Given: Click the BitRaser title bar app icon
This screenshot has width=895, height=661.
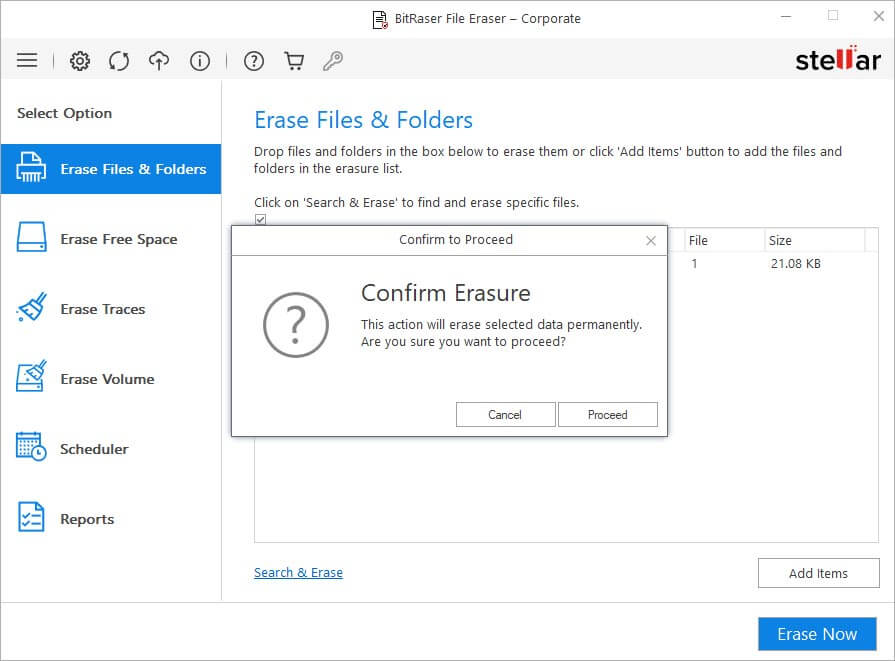Looking at the screenshot, I should click(x=380, y=19).
